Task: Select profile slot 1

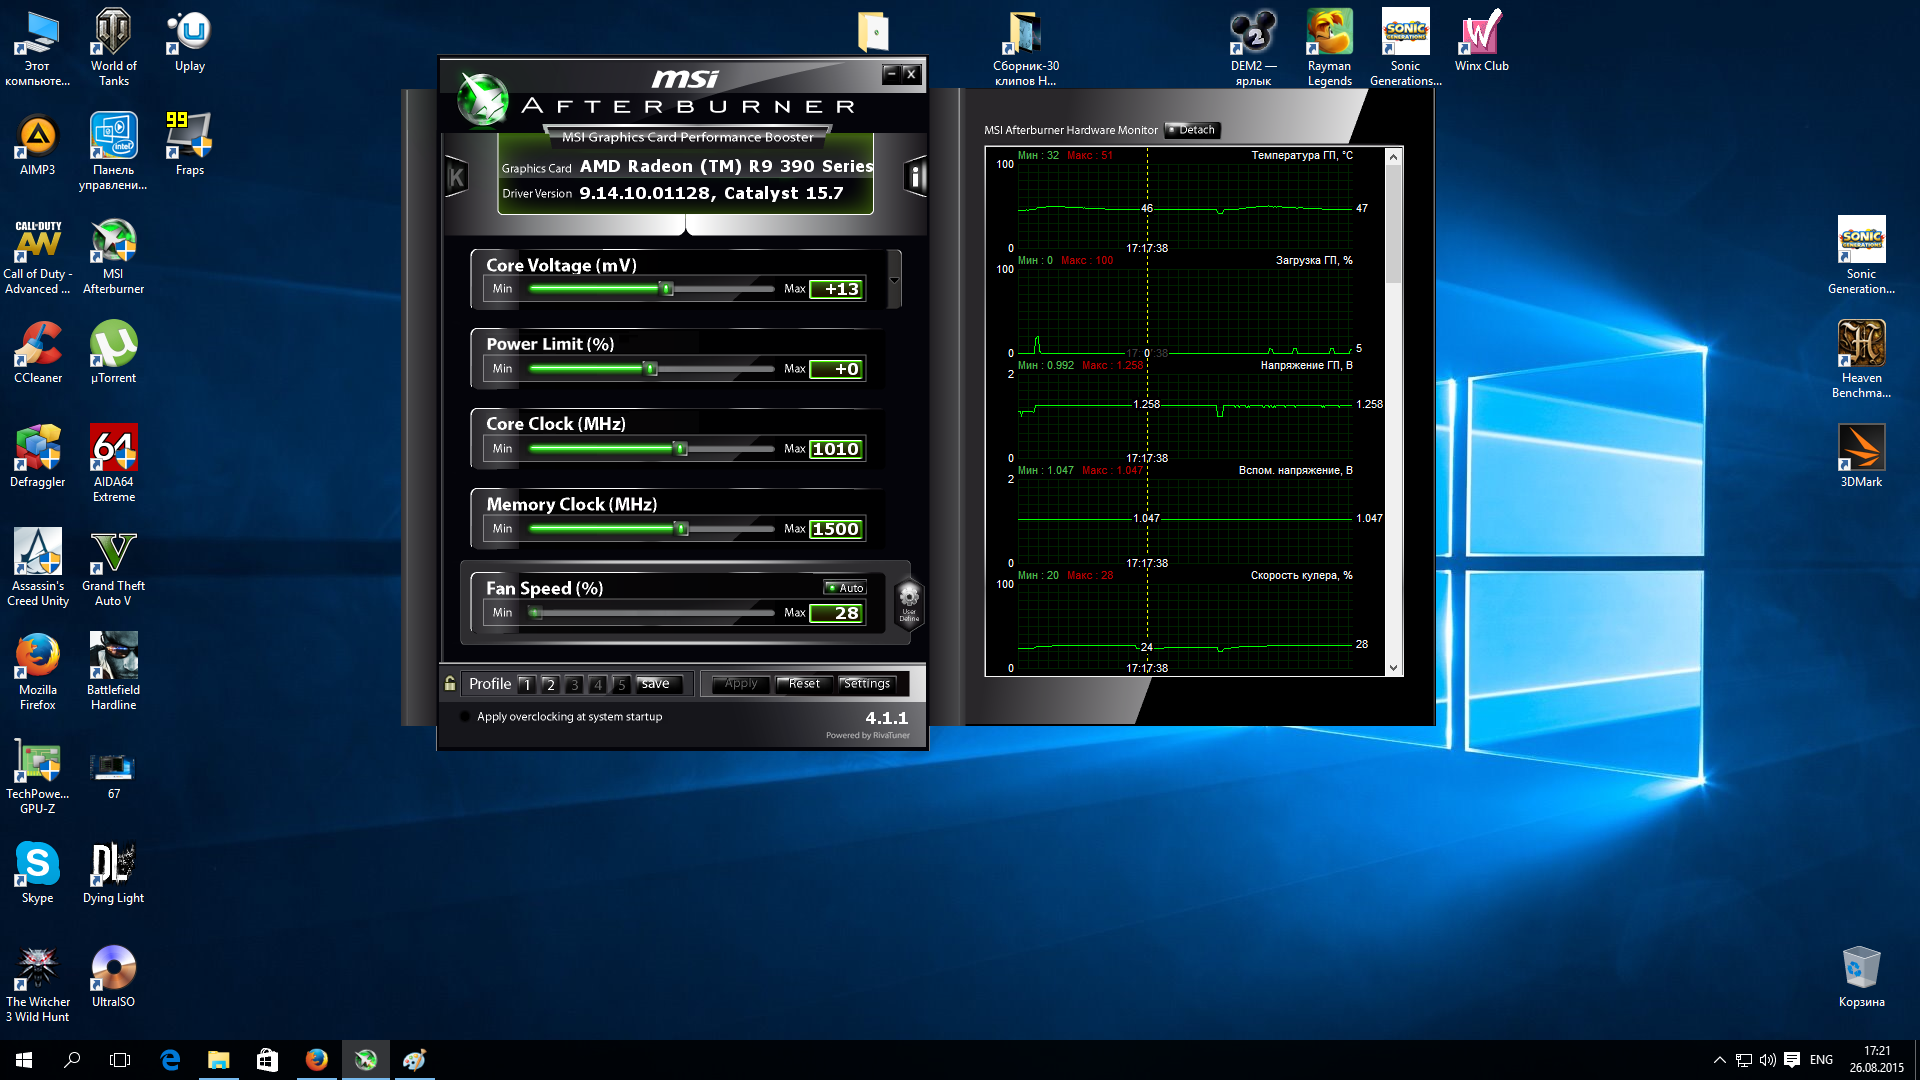Action: coord(527,685)
